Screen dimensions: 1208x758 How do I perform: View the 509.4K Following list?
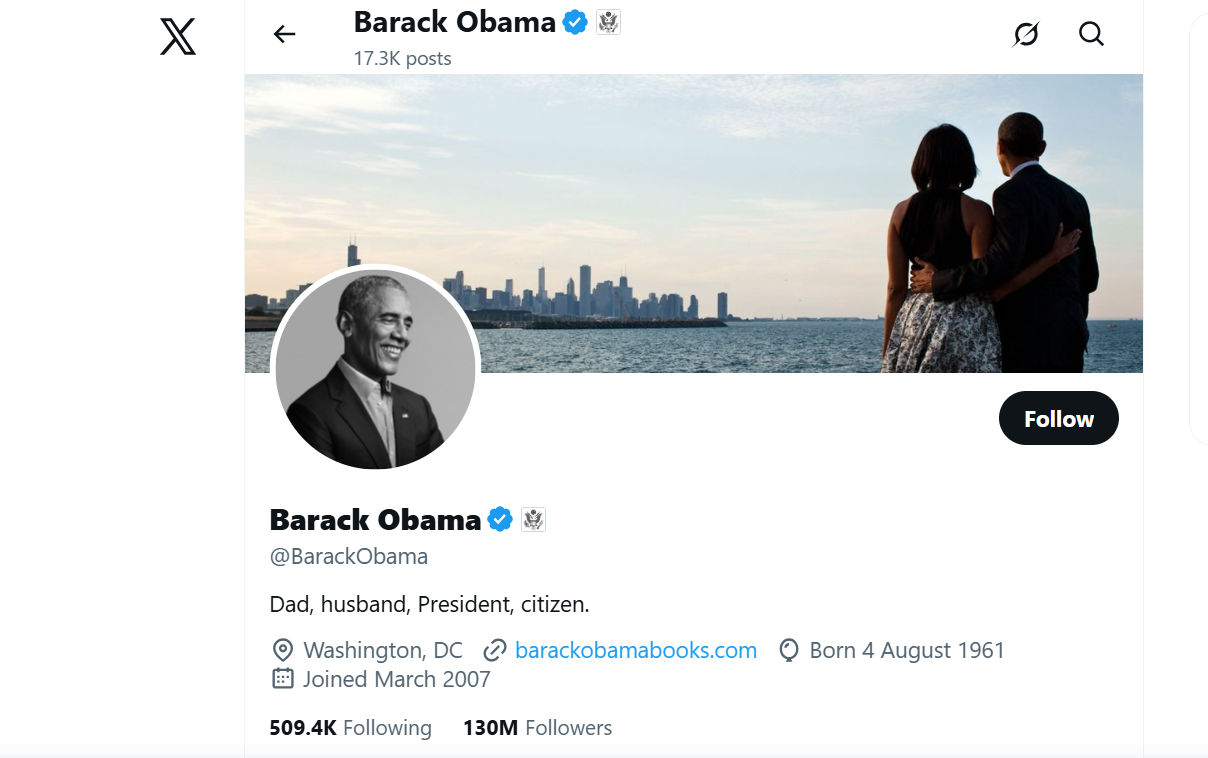point(349,727)
